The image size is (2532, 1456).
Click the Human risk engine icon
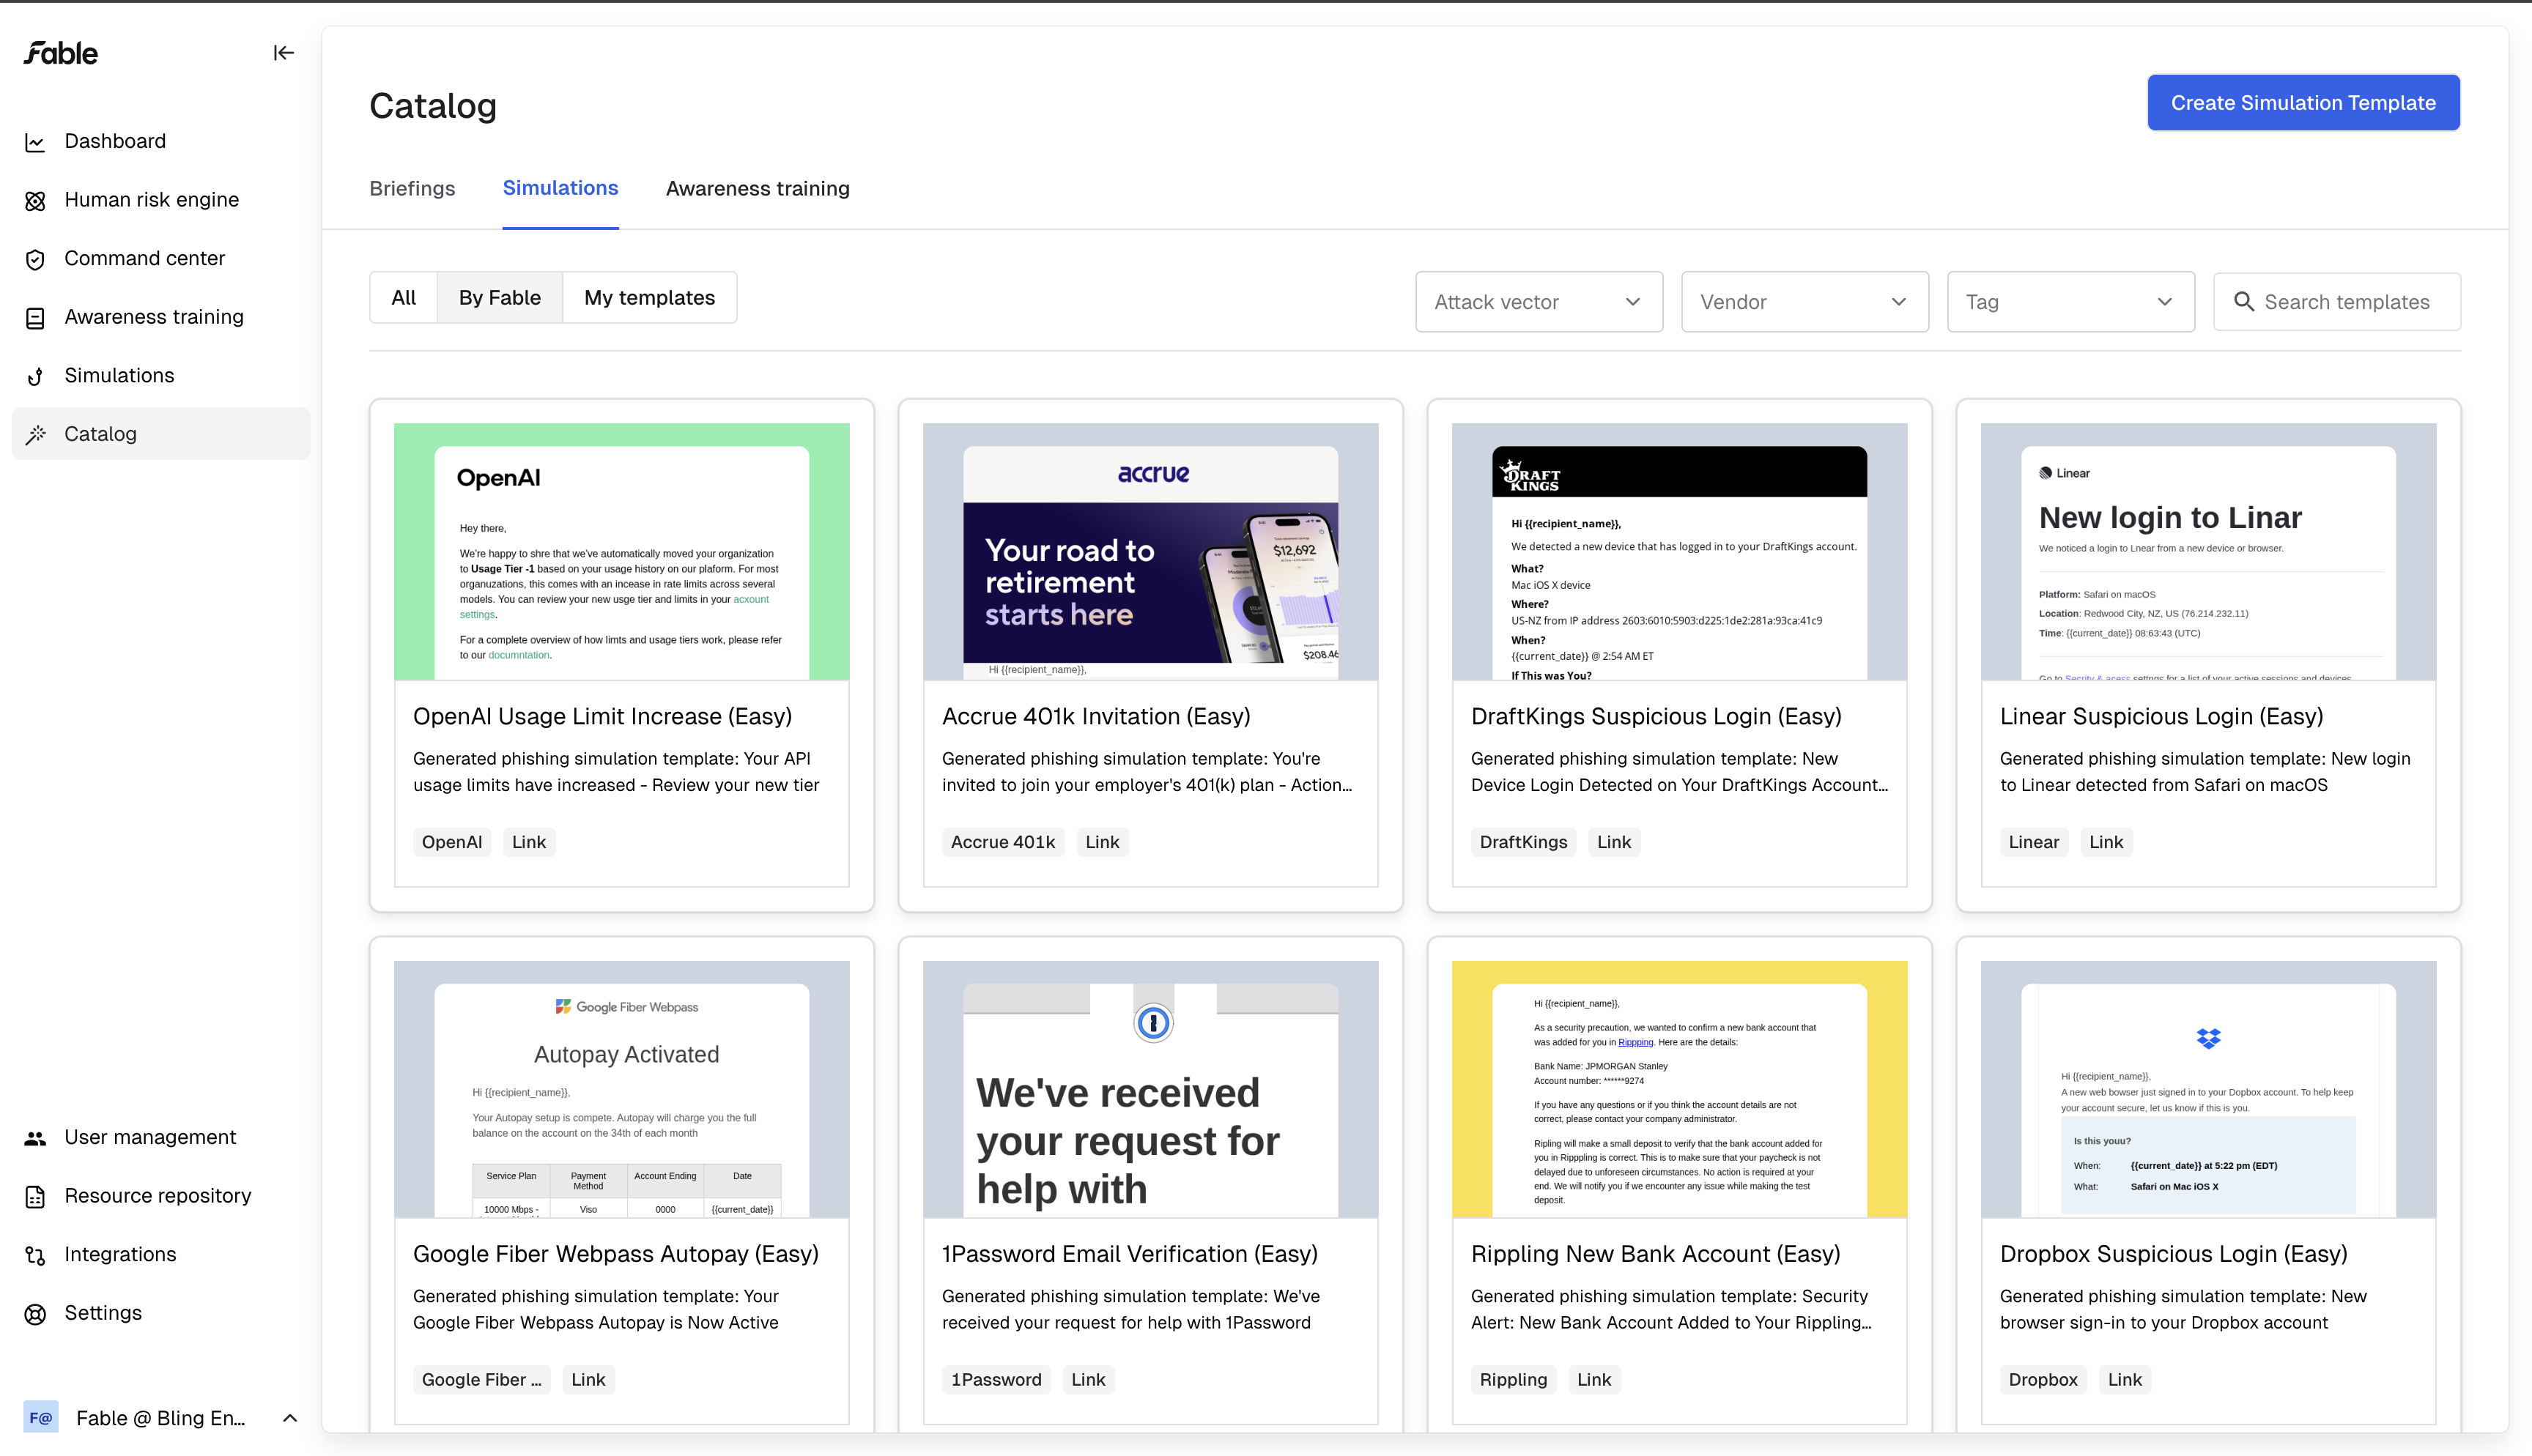[35, 201]
